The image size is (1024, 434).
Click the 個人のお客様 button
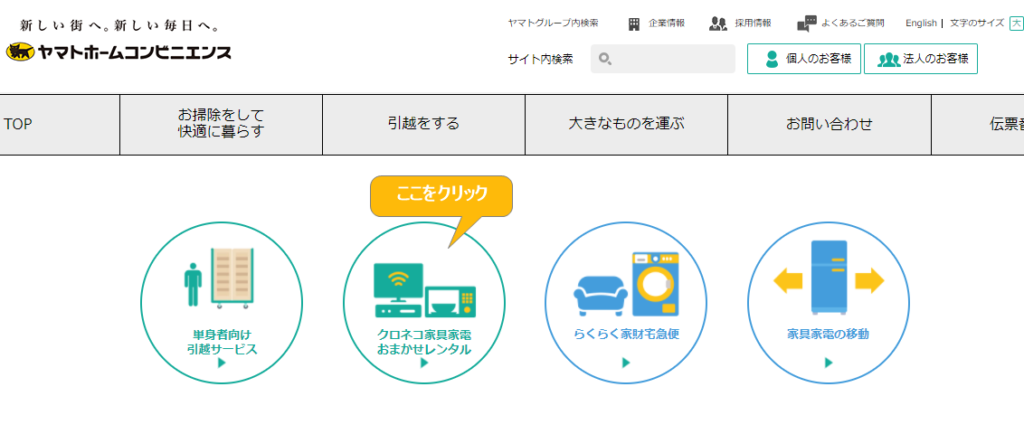tap(804, 59)
